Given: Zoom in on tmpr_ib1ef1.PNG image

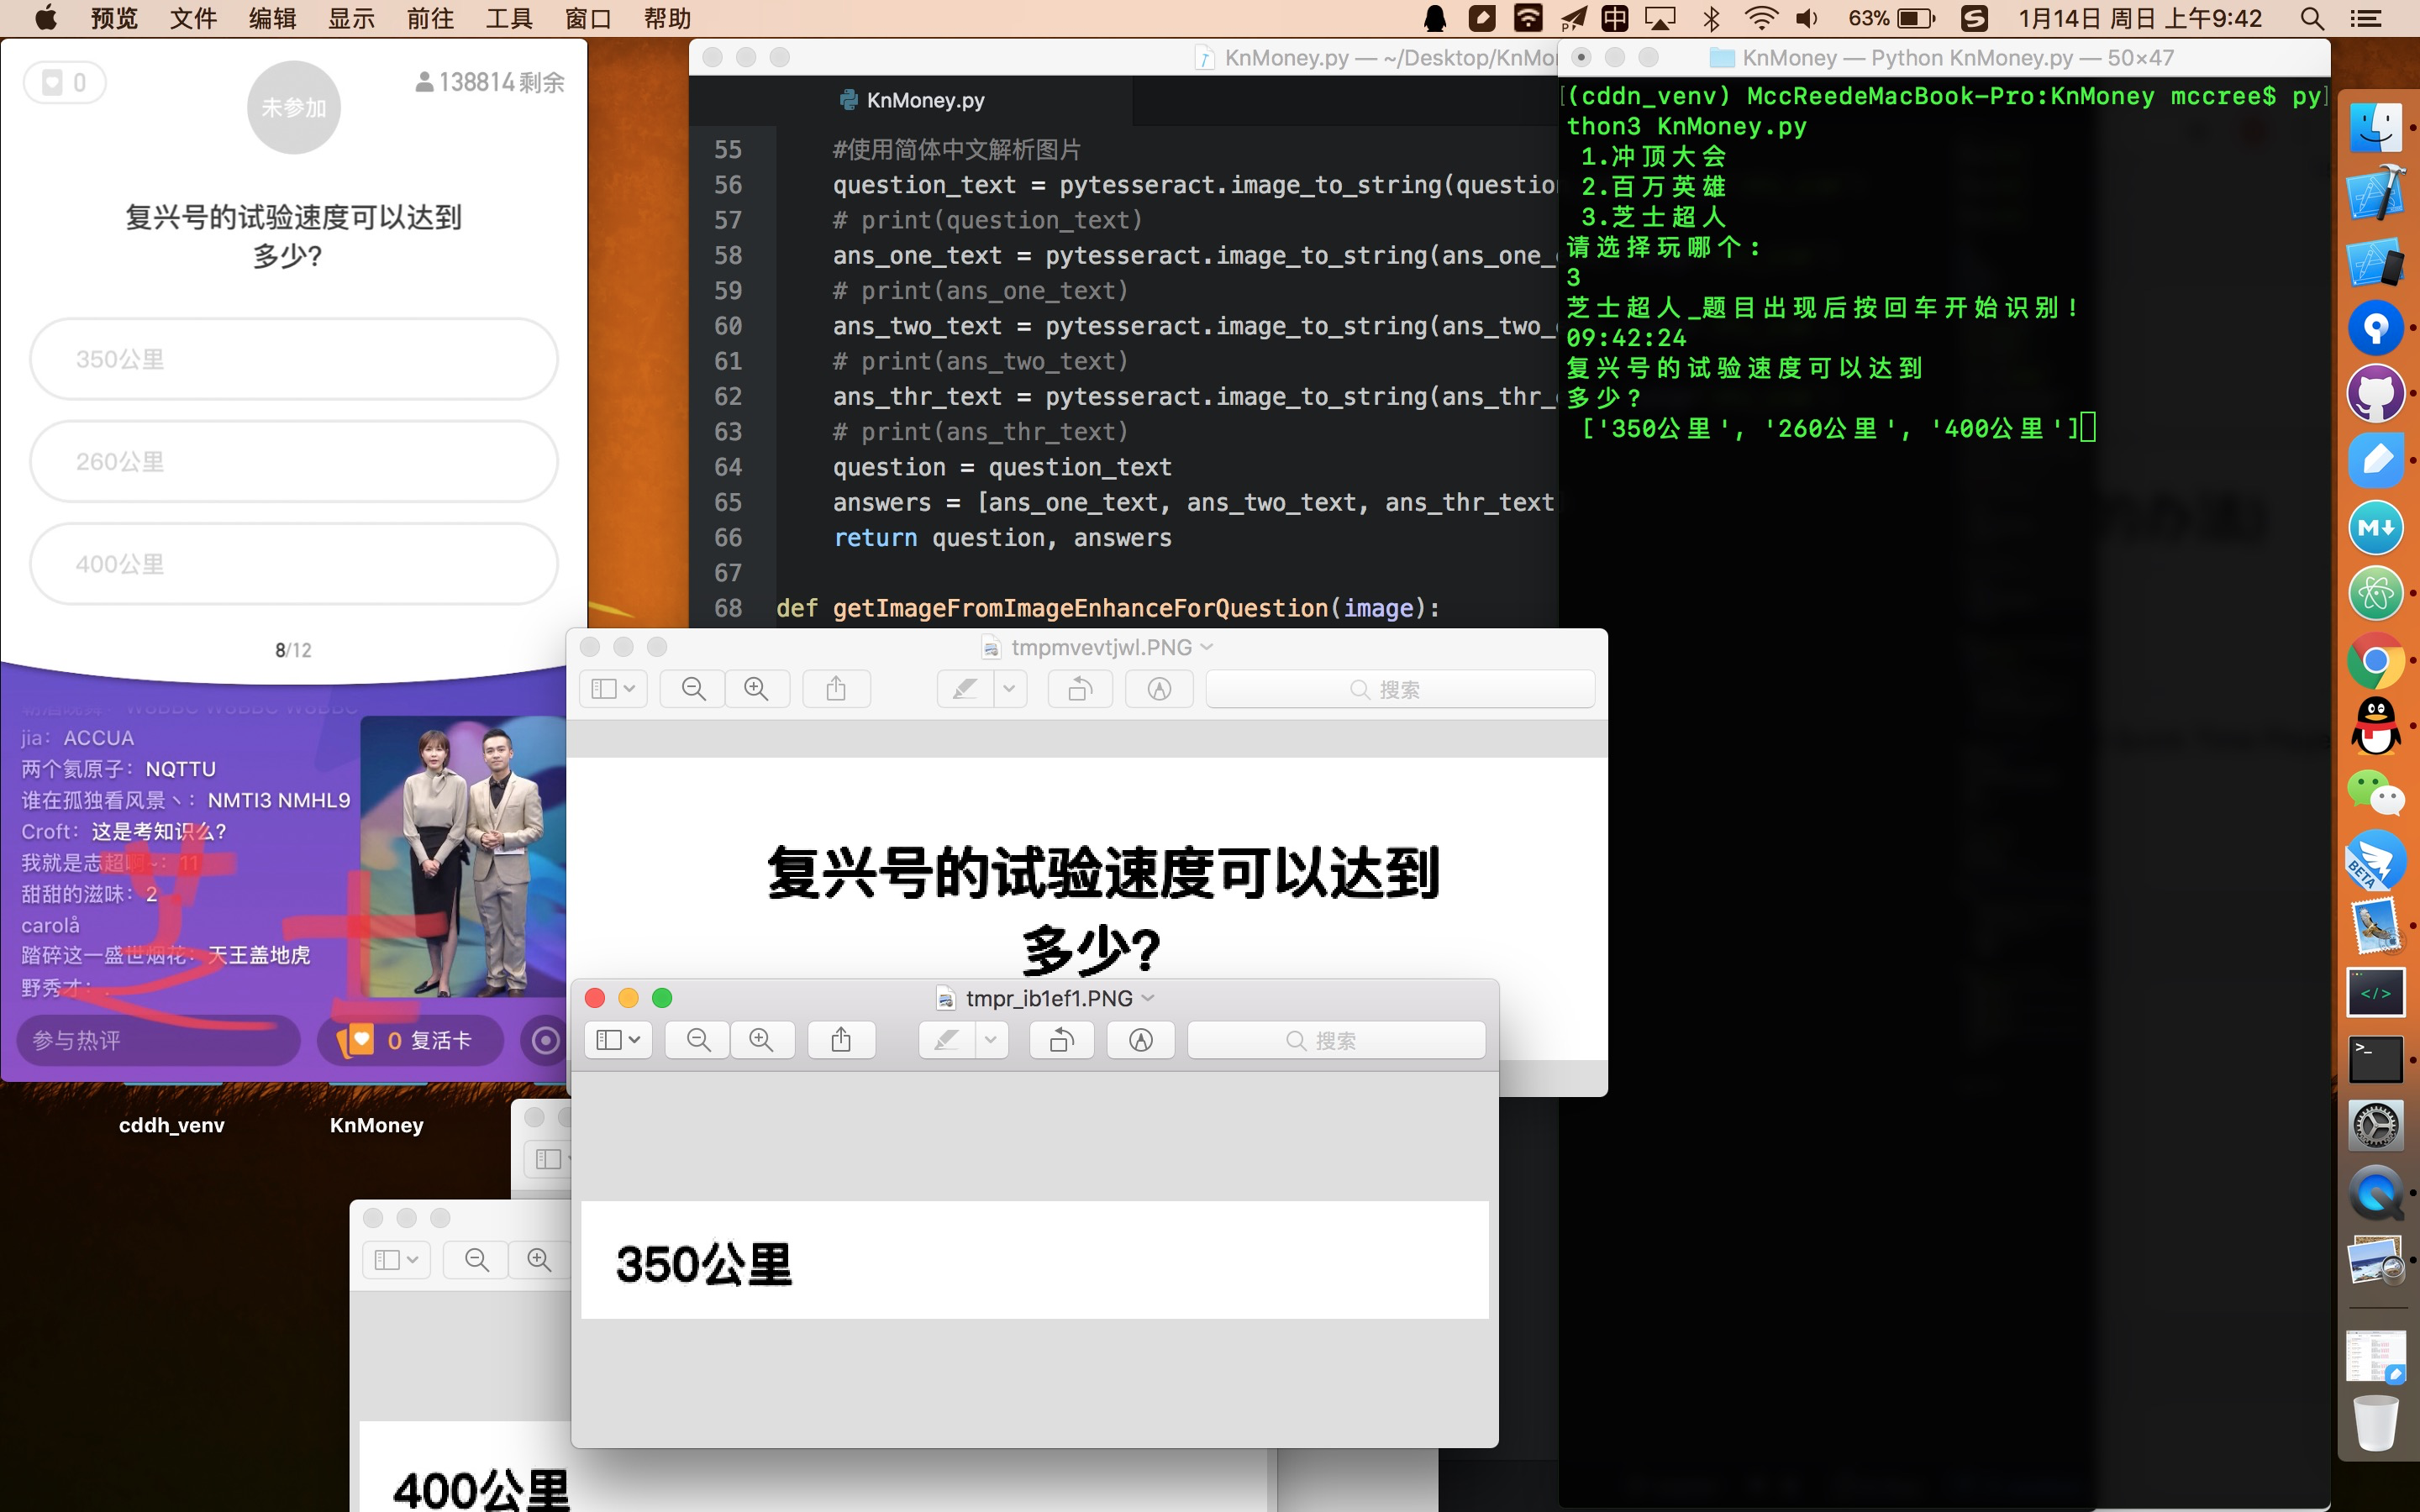Looking at the screenshot, I should click(x=761, y=1040).
